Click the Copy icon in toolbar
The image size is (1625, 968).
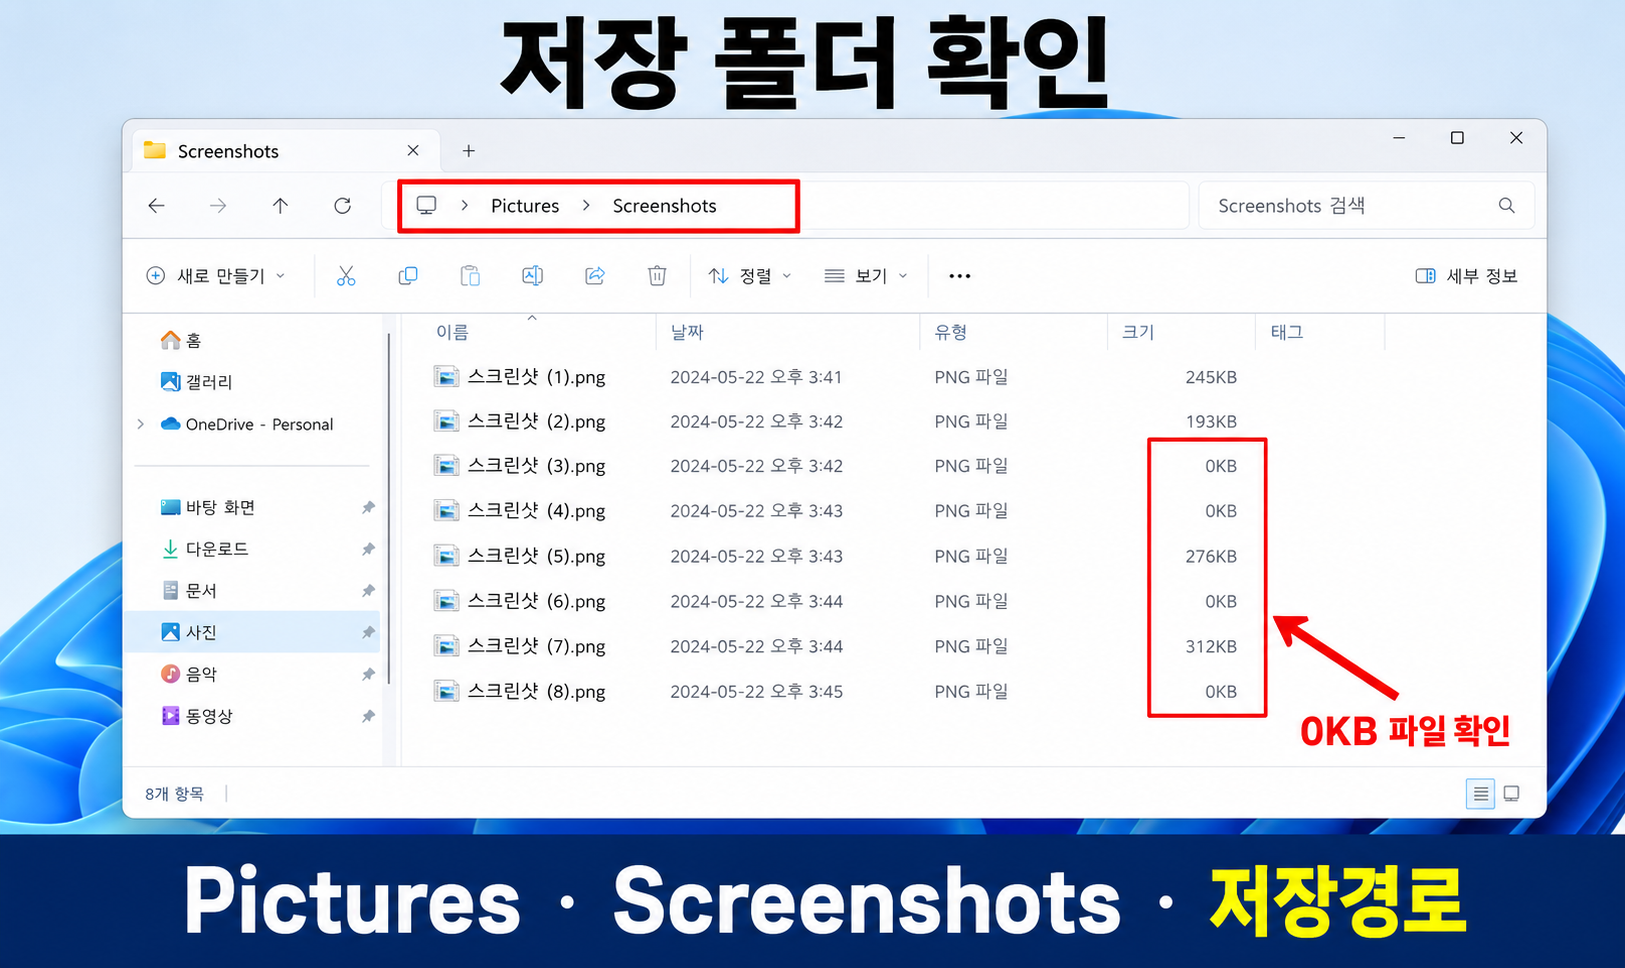click(x=408, y=276)
